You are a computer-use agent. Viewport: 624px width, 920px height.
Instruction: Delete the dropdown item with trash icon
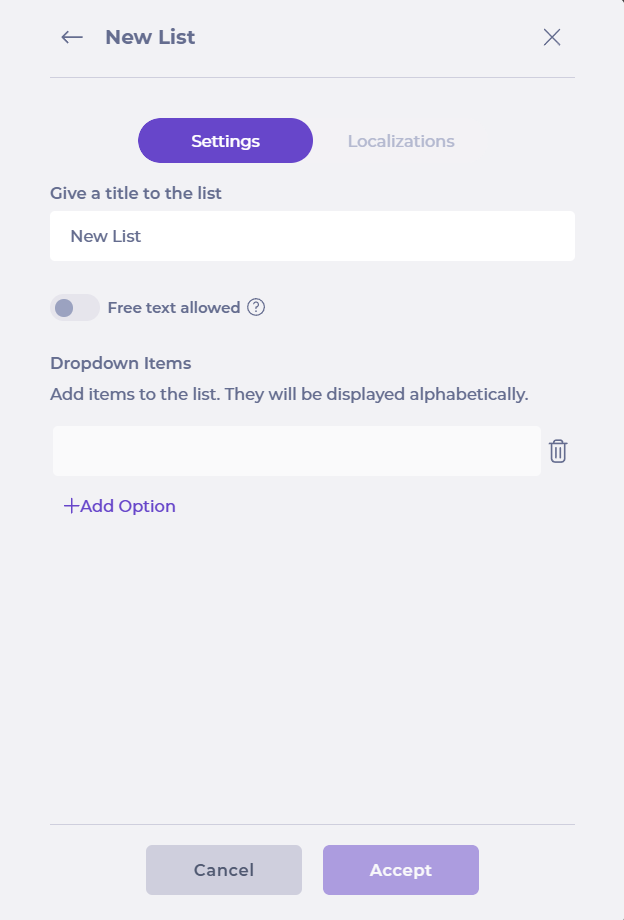[558, 451]
